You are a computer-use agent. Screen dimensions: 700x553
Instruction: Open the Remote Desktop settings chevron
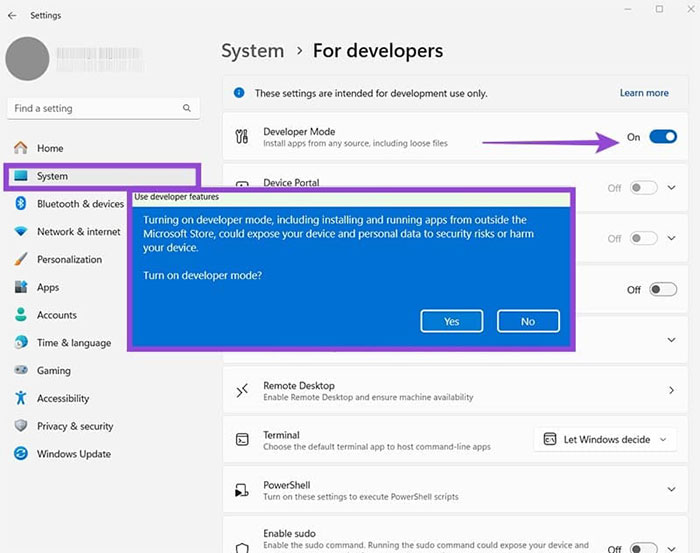pos(671,390)
